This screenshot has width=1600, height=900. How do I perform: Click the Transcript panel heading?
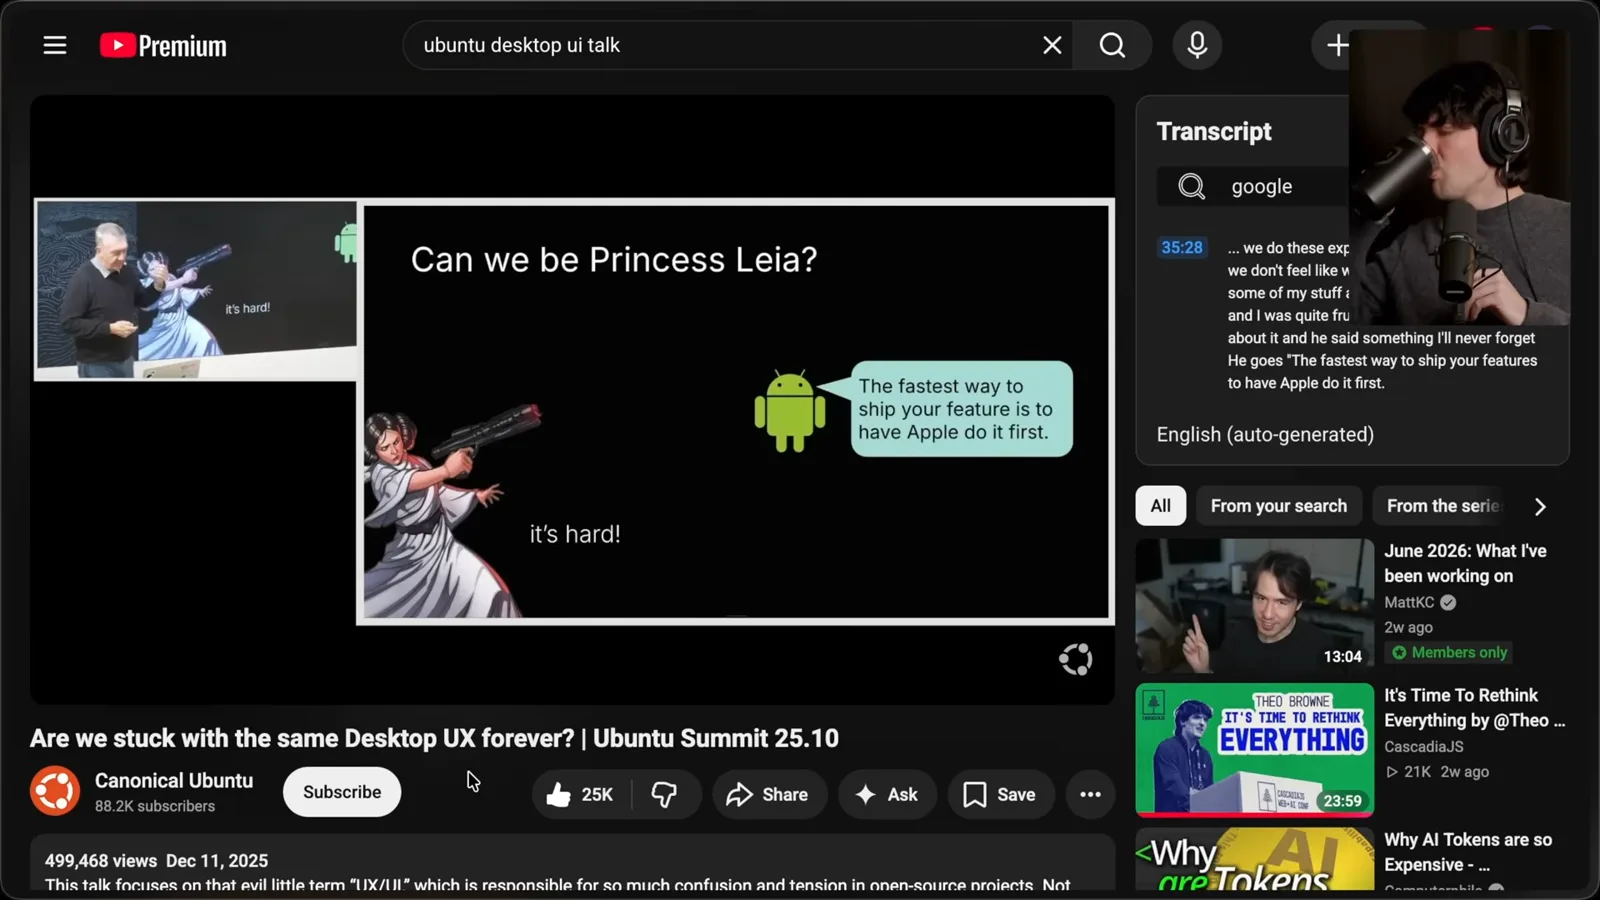pos(1214,131)
